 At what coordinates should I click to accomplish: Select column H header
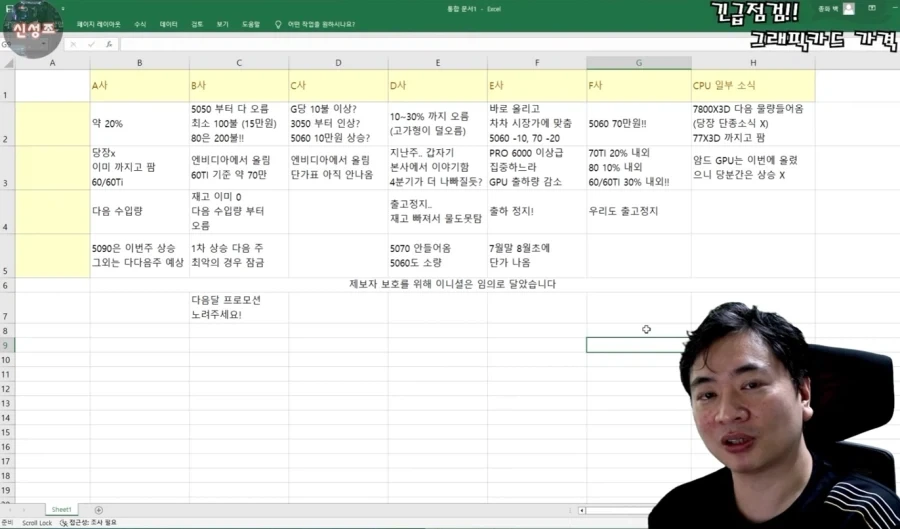(753, 63)
